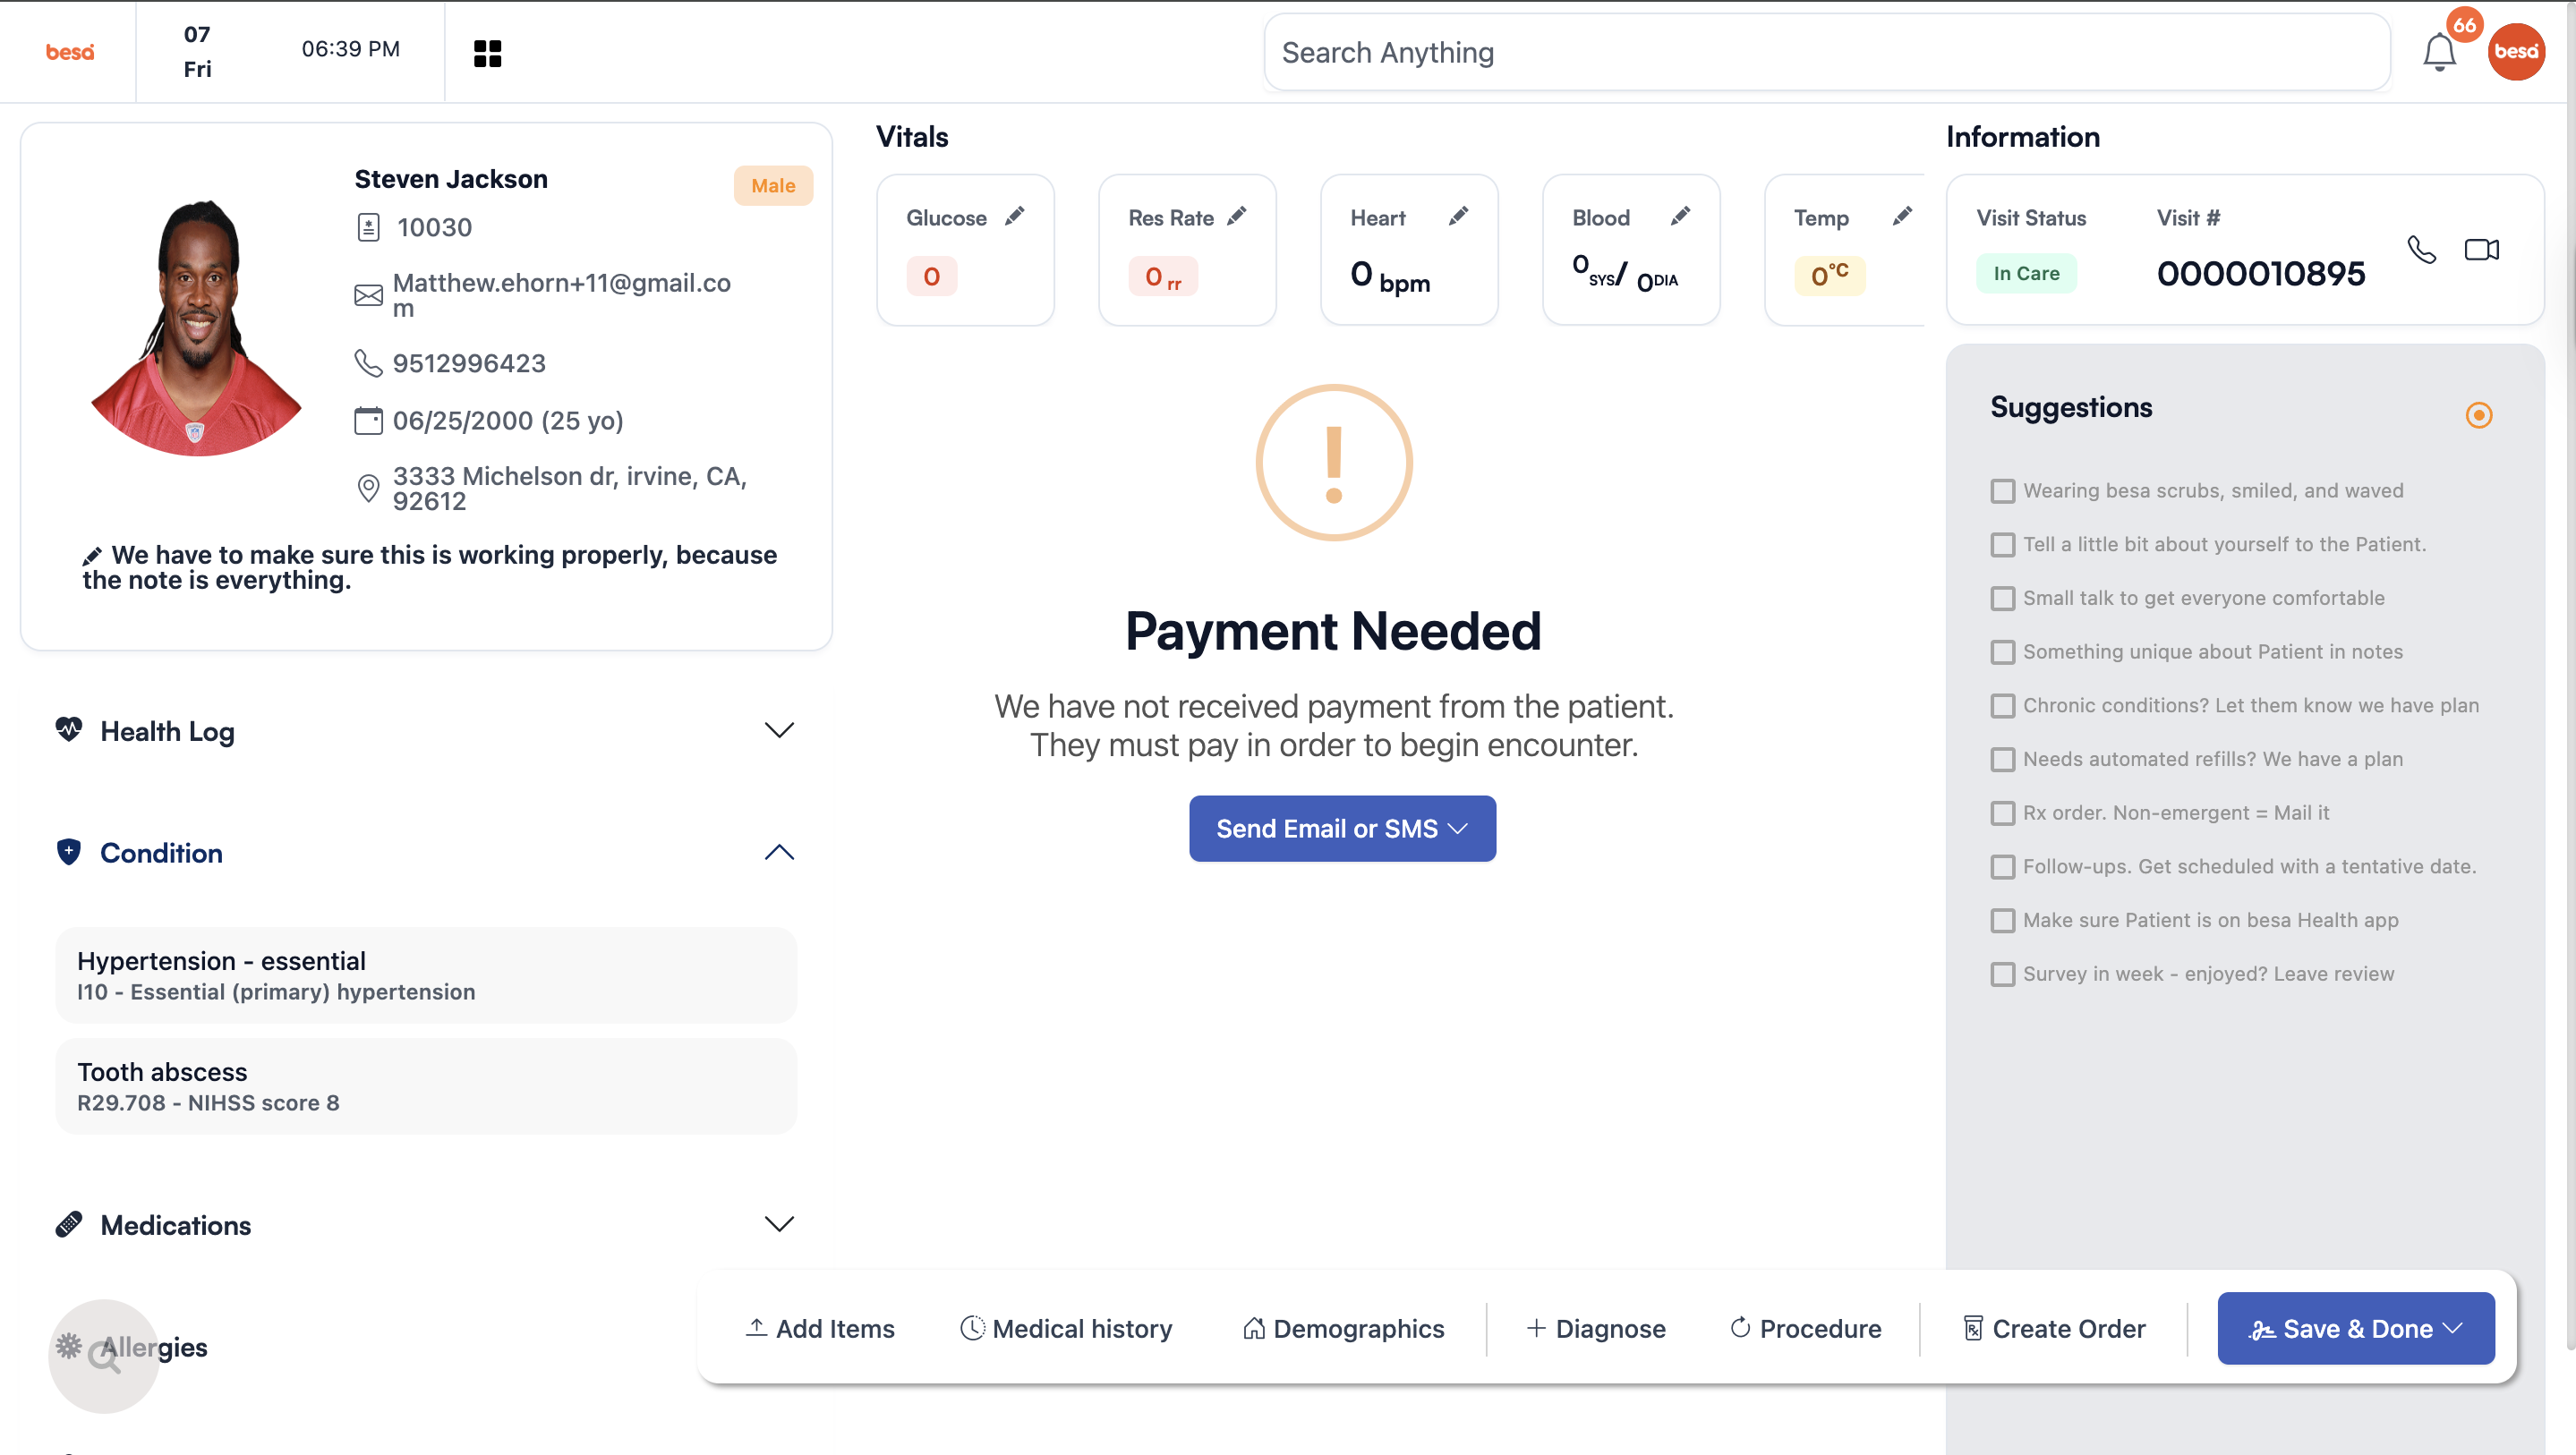This screenshot has width=2576, height=1455.
Task: Check 'Small talk to get everyone comfortable'
Action: 2002,598
